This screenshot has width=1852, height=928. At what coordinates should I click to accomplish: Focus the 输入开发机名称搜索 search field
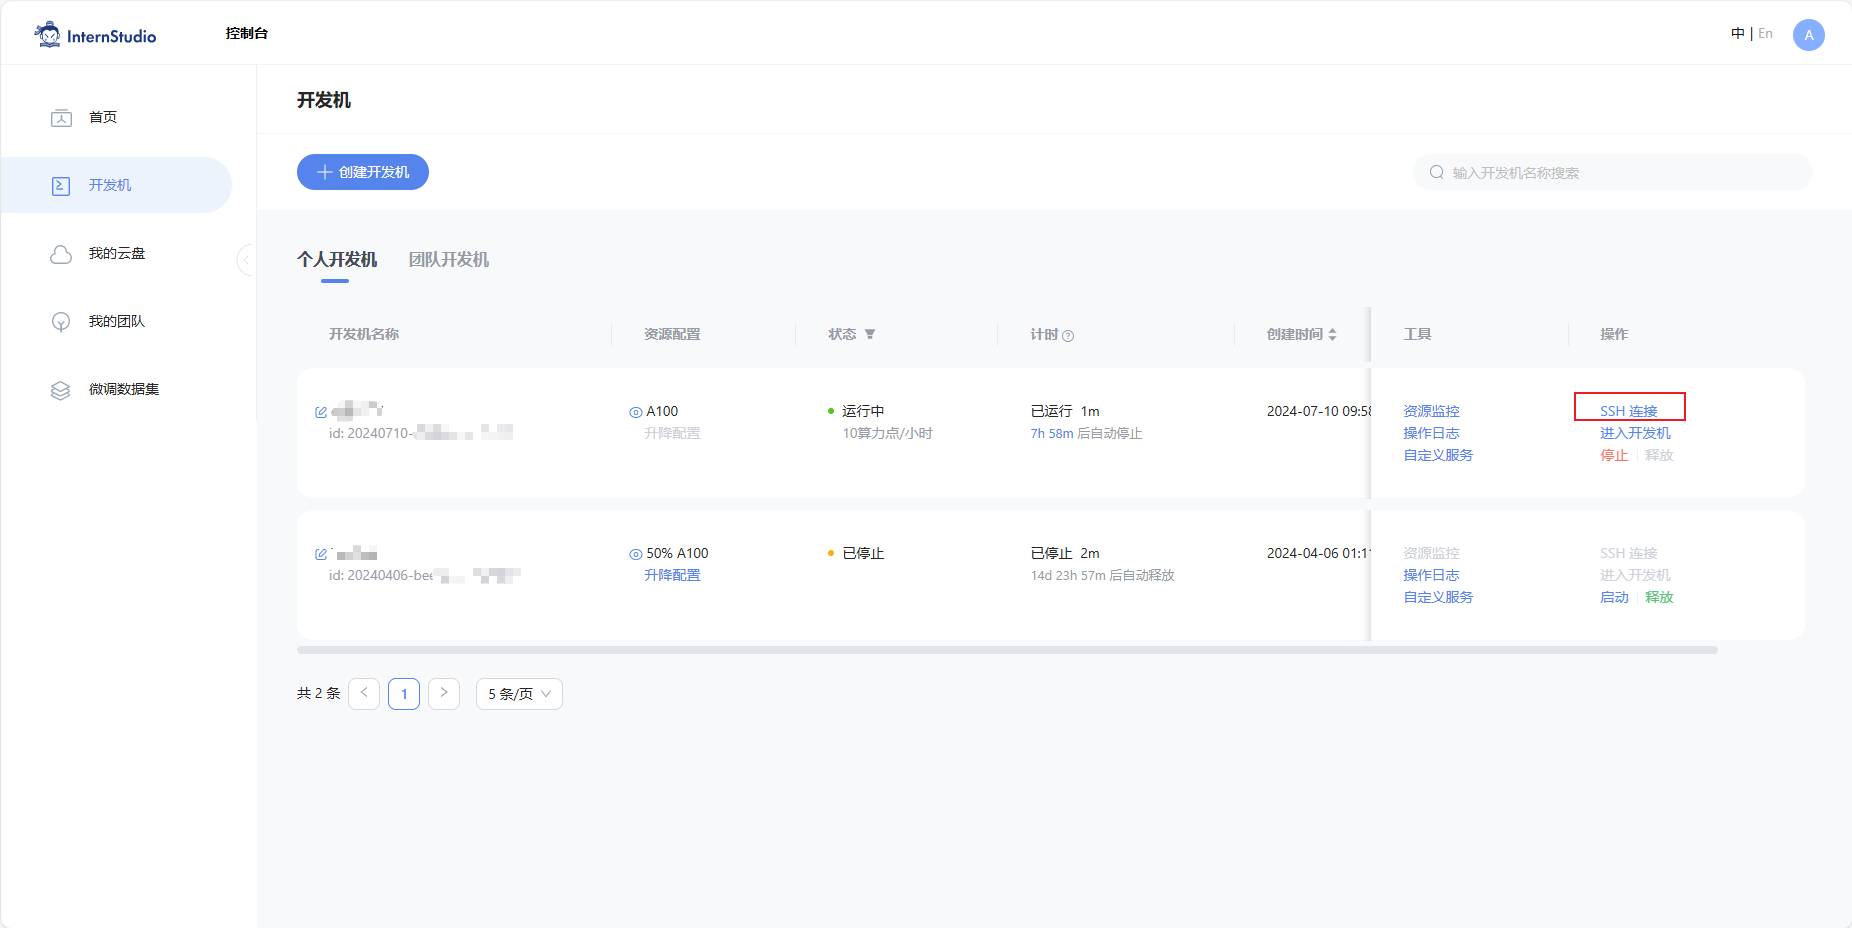1620,173
